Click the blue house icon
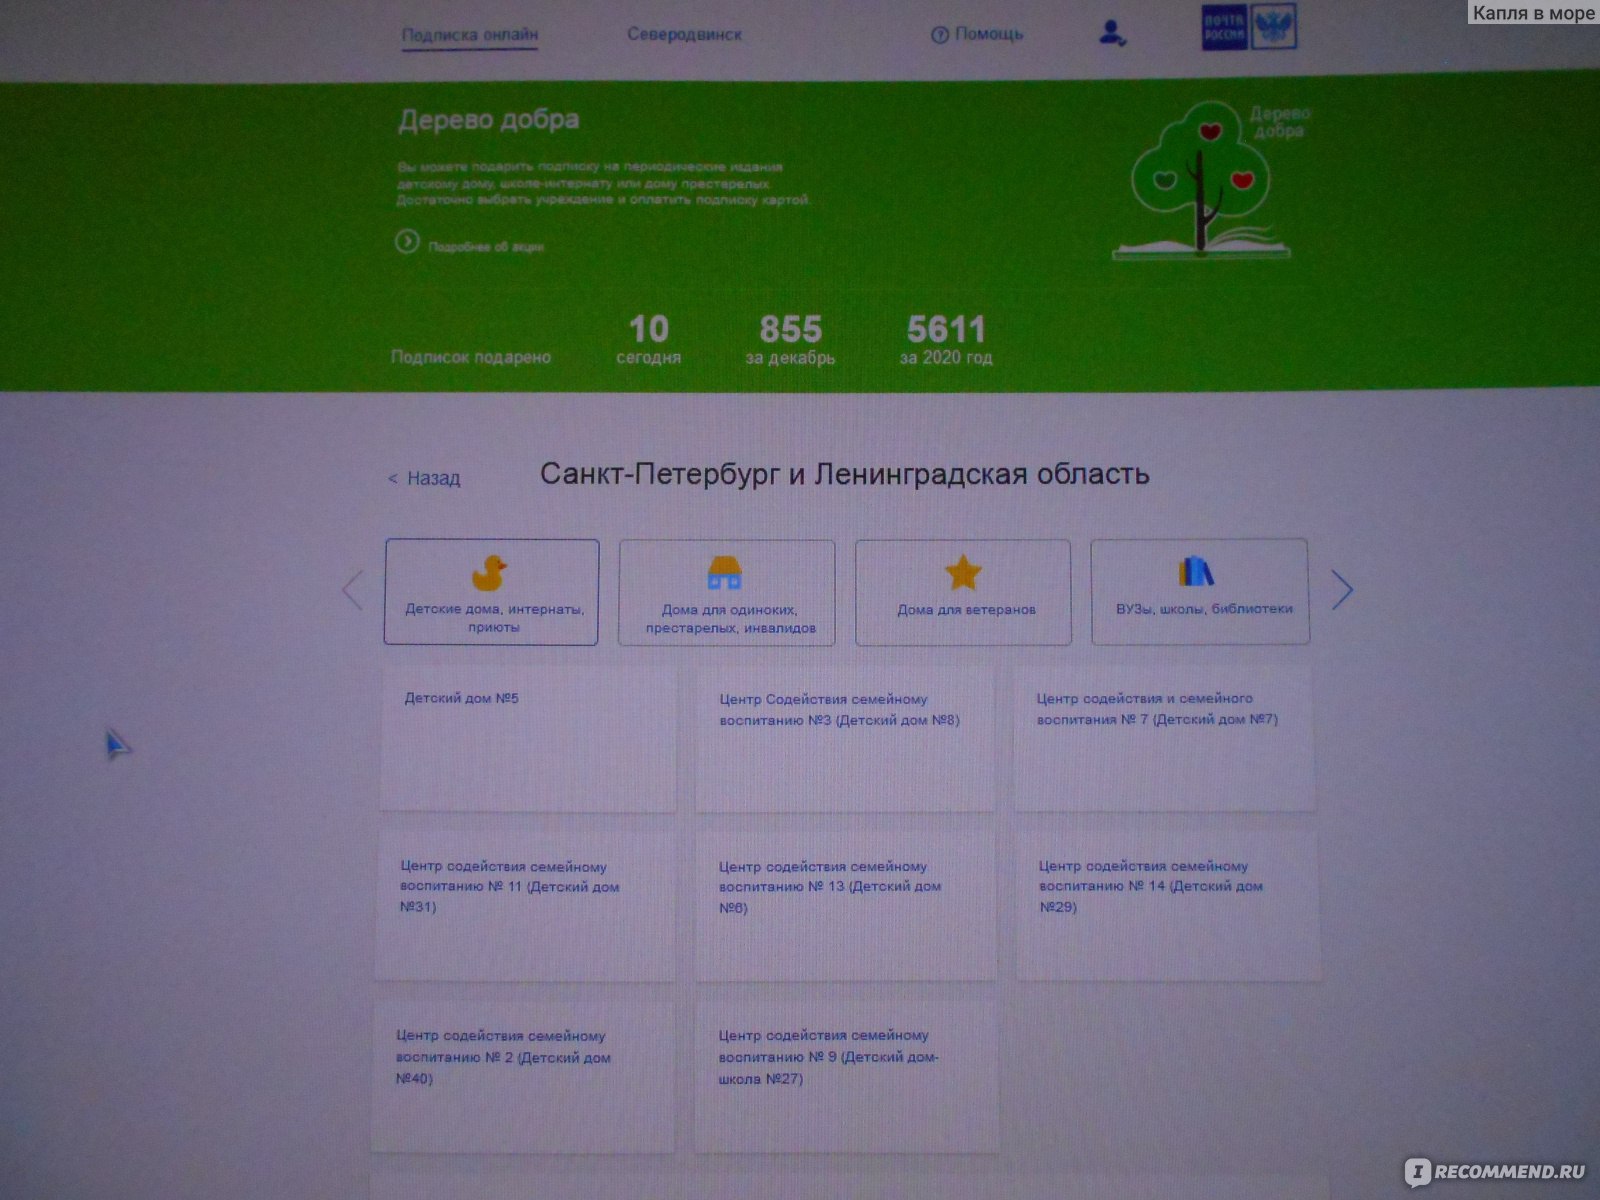This screenshot has width=1600, height=1200. 724,573
